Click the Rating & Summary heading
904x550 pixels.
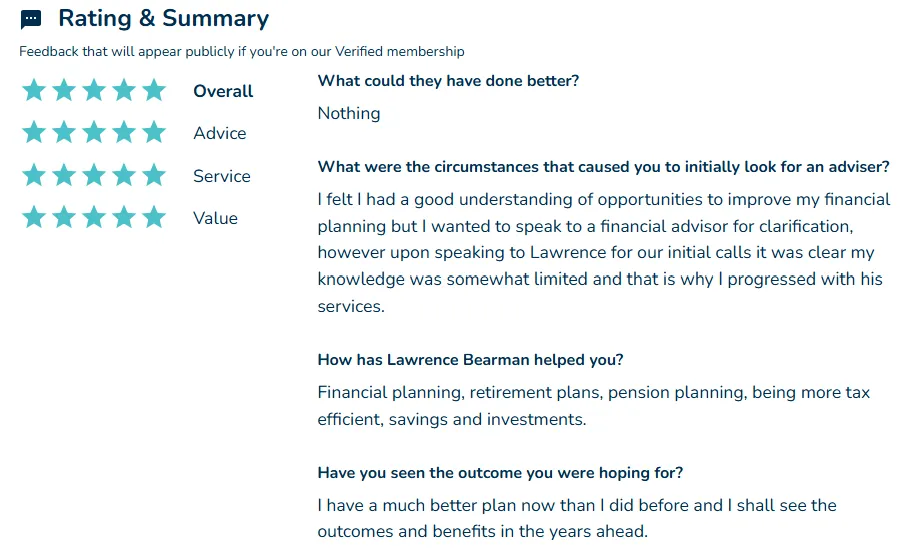pyautogui.click(x=164, y=18)
